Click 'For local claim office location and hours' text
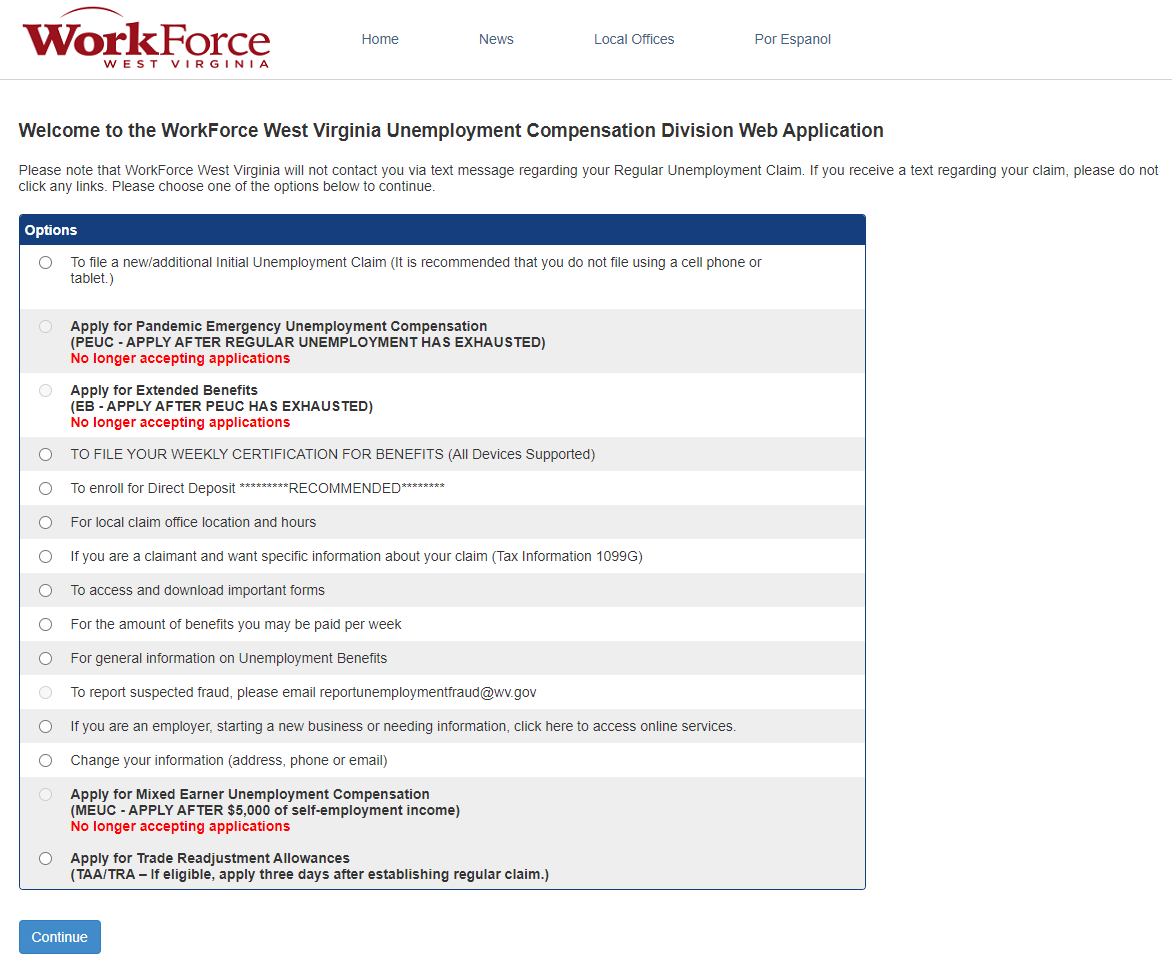The image size is (1172, 958). point(193,522)
